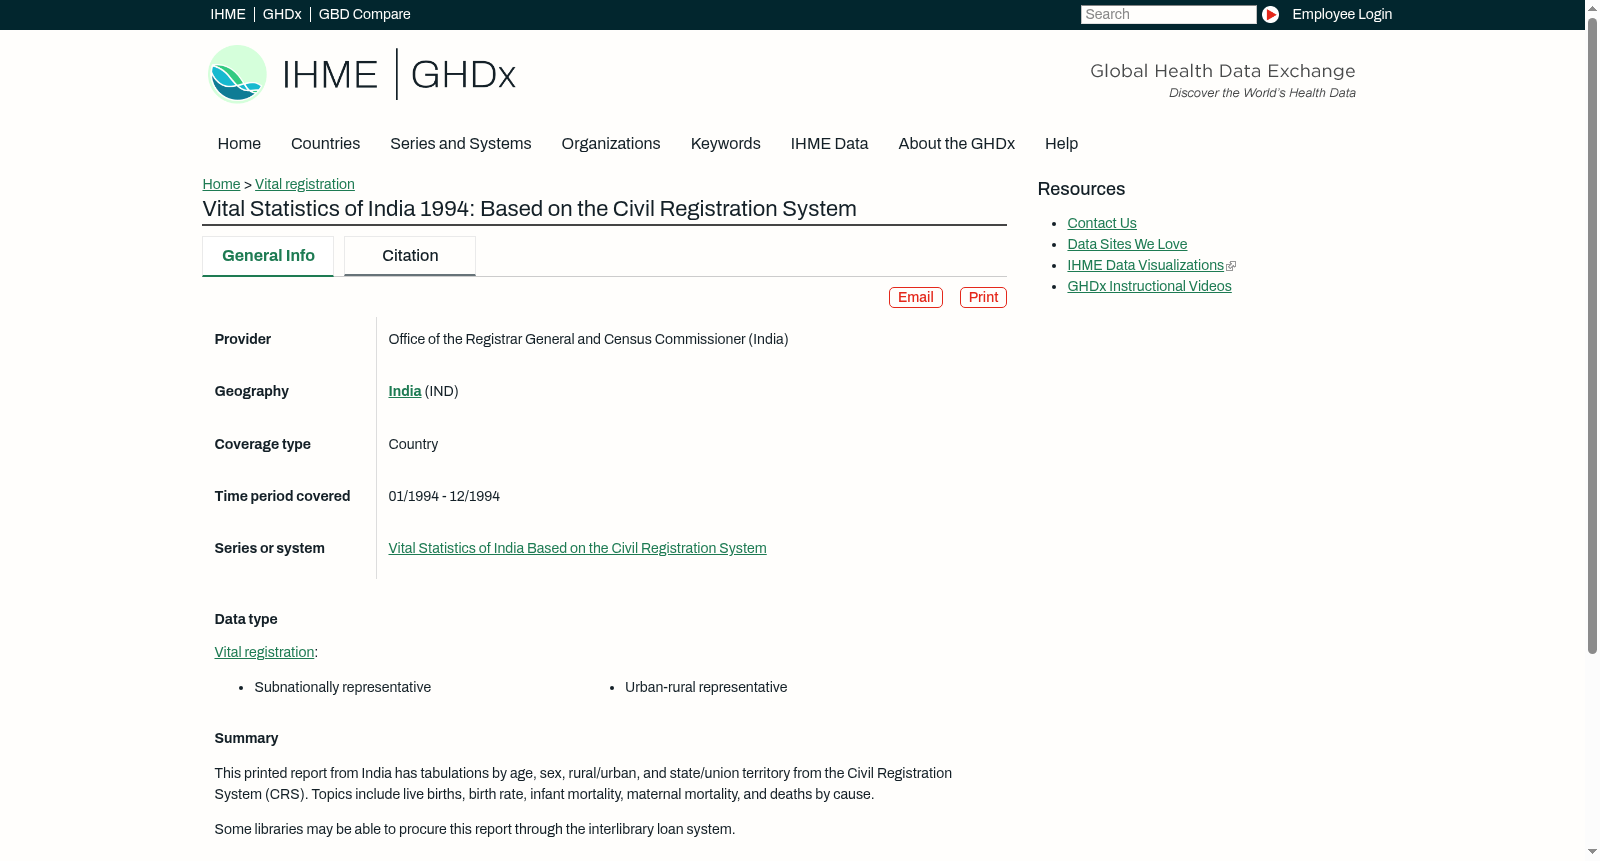Image resolution: width=1600 pixels, height=861 pixels.
Task: Click the red search go arrow
Action: pyautogui.click(x=1270, y=14)
